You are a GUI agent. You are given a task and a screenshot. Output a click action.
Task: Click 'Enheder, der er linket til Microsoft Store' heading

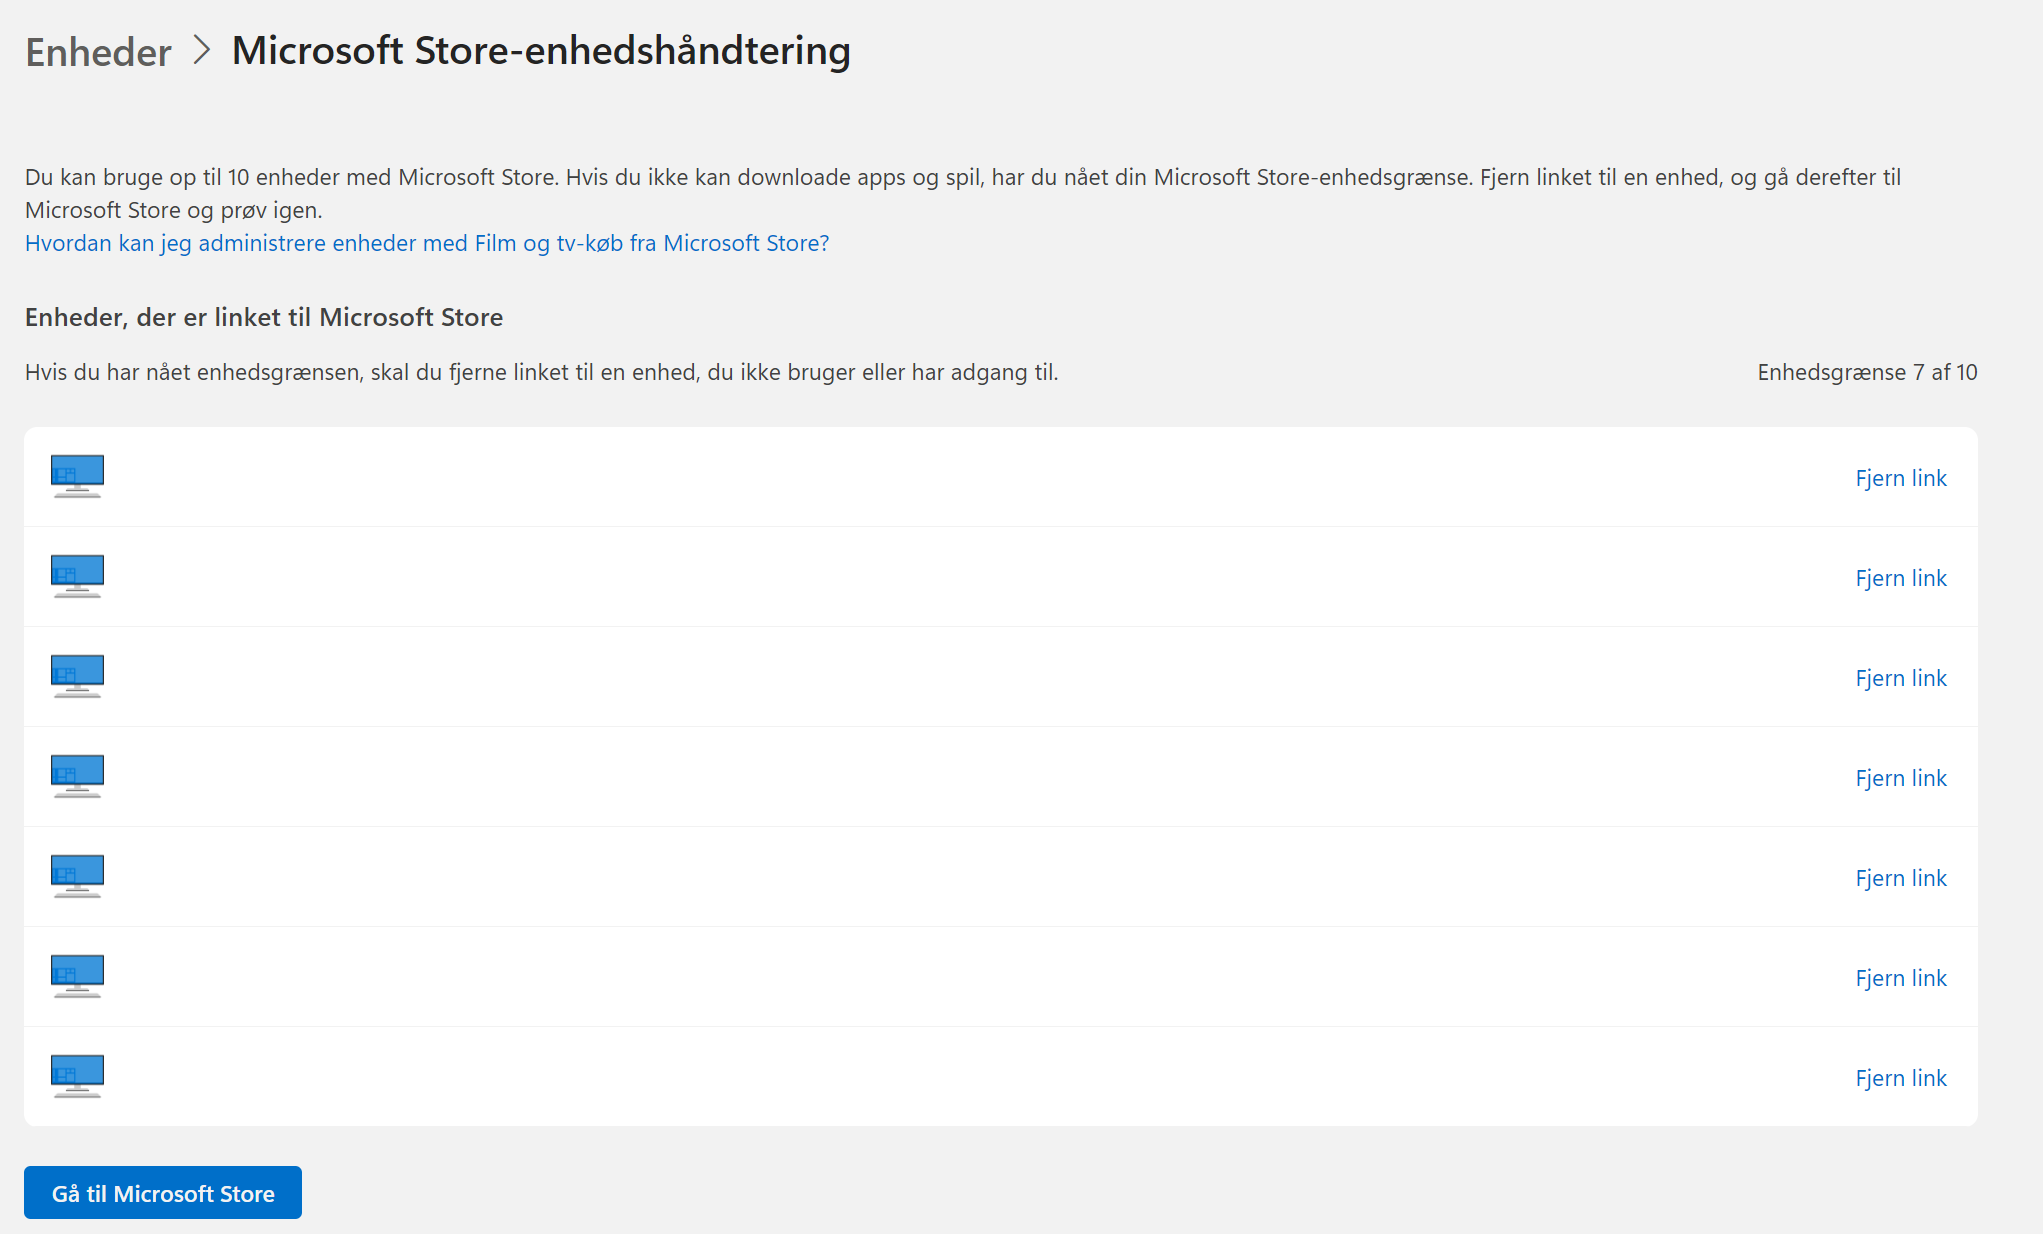click(x=264, y=317)
